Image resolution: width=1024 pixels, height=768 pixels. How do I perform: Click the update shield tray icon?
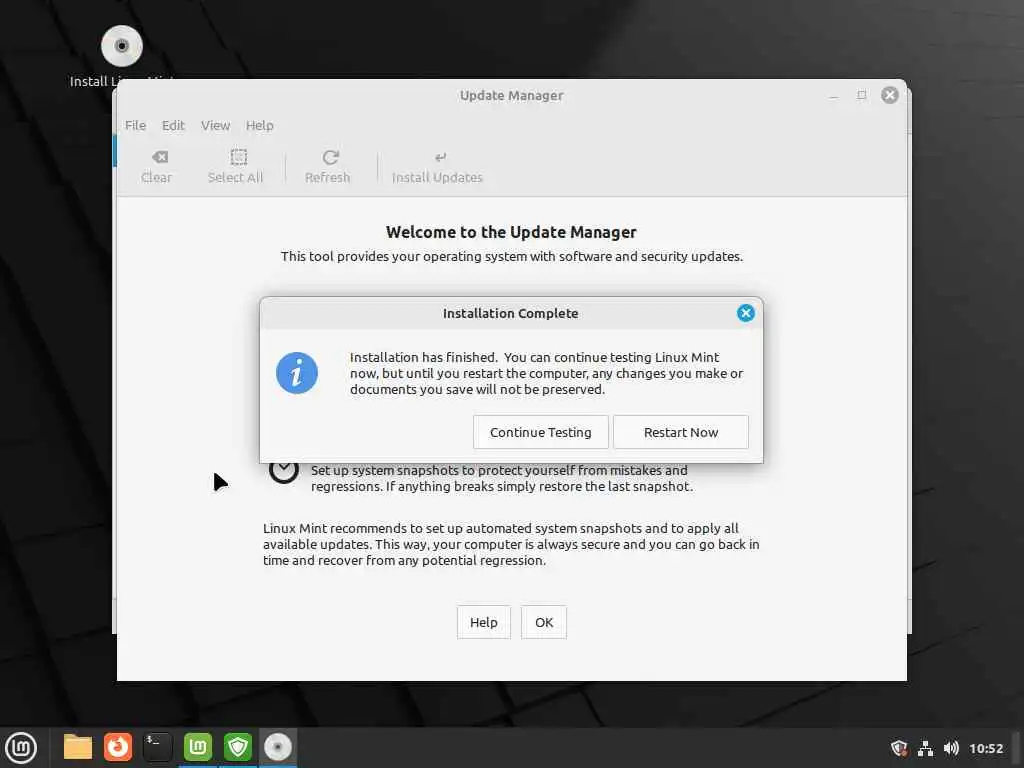899,748
